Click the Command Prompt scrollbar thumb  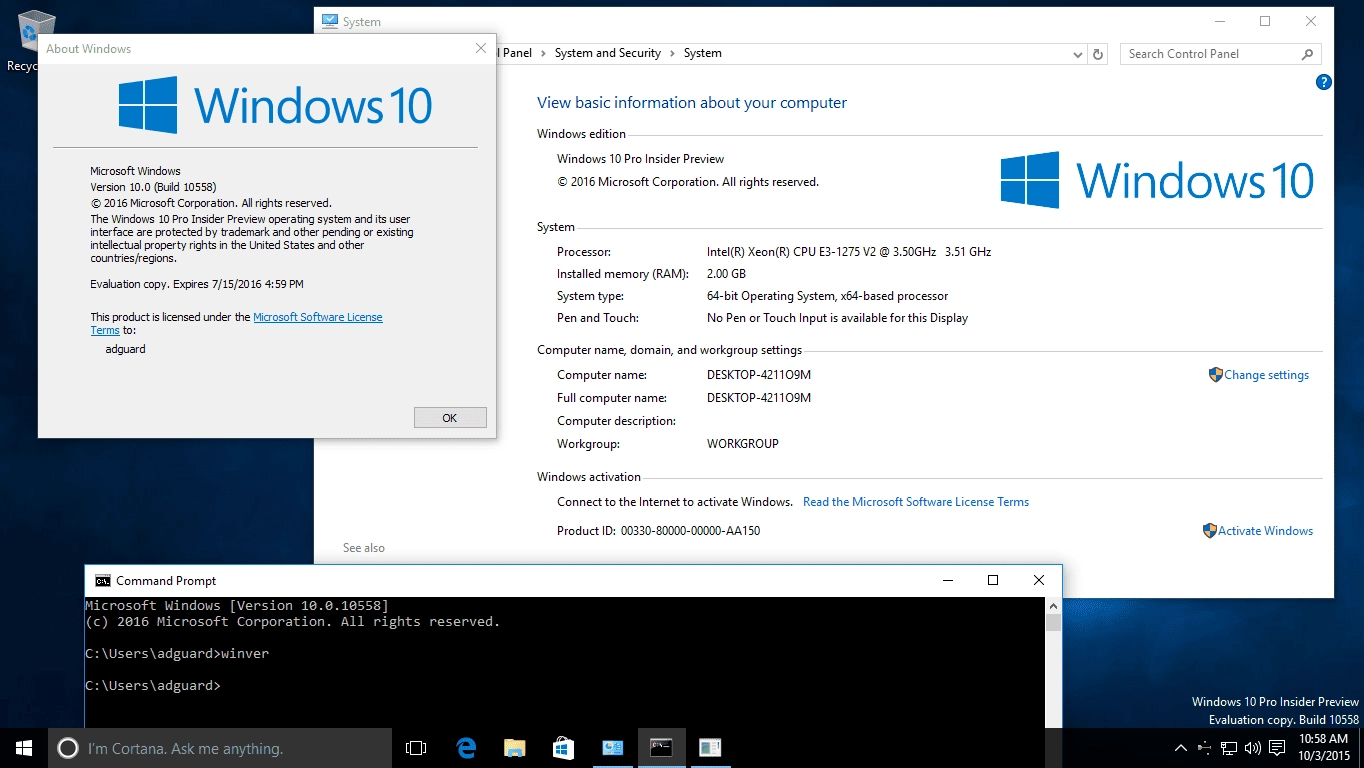(x=1053, y=622)
